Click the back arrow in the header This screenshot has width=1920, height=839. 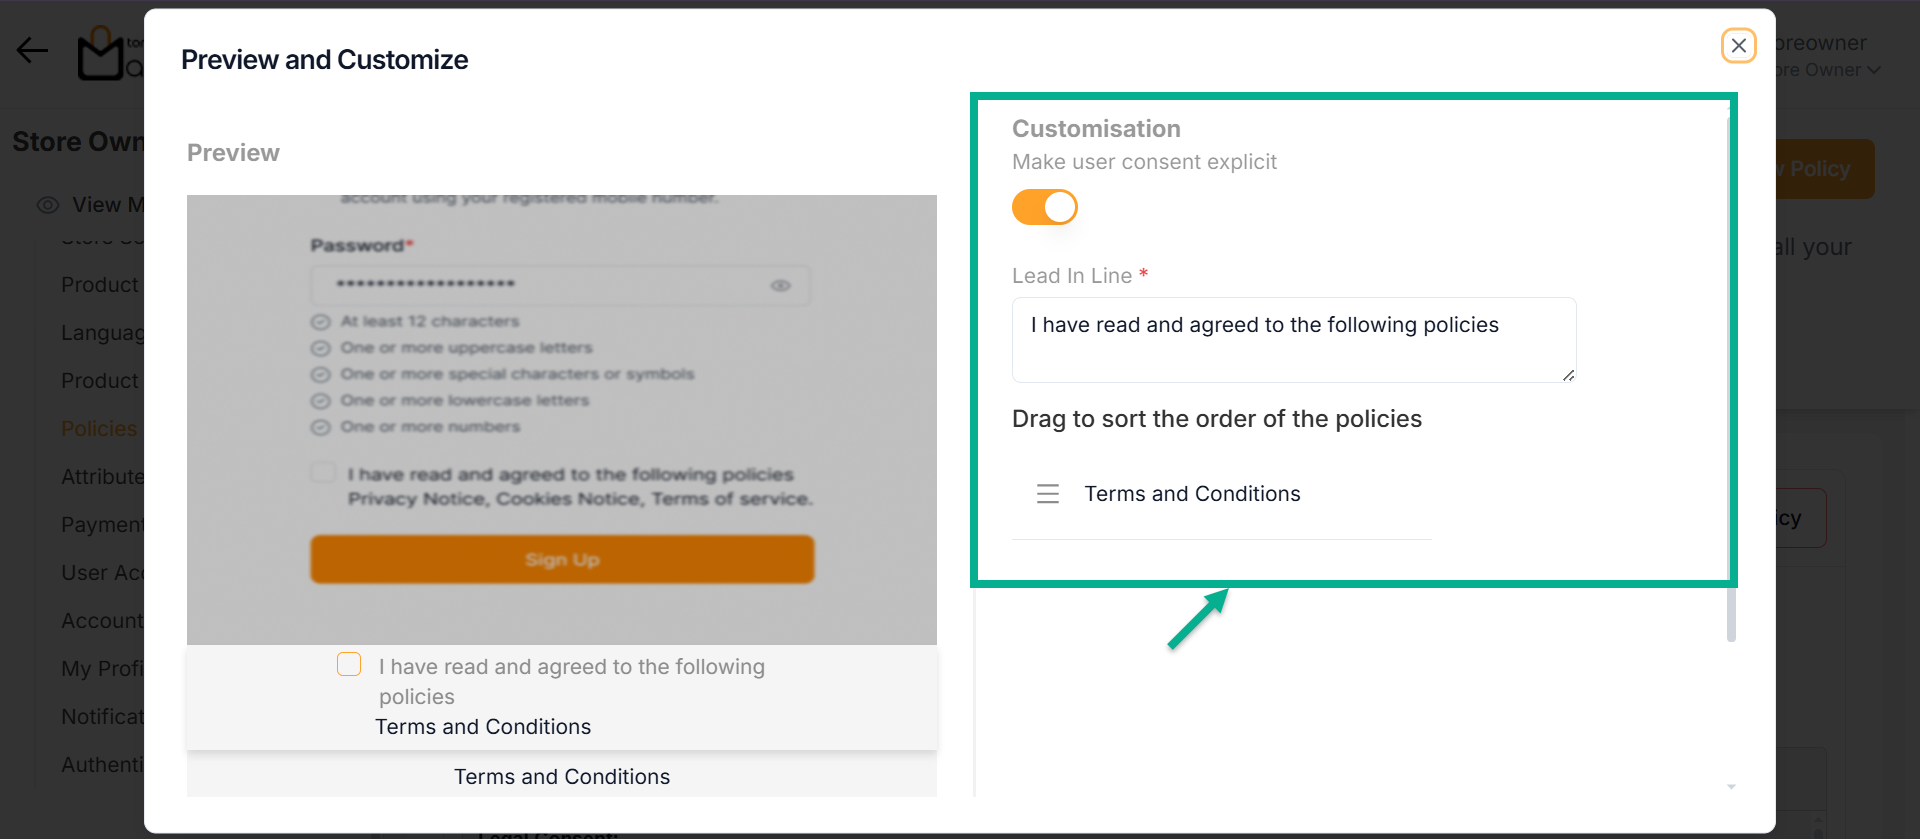pos(32,50)
